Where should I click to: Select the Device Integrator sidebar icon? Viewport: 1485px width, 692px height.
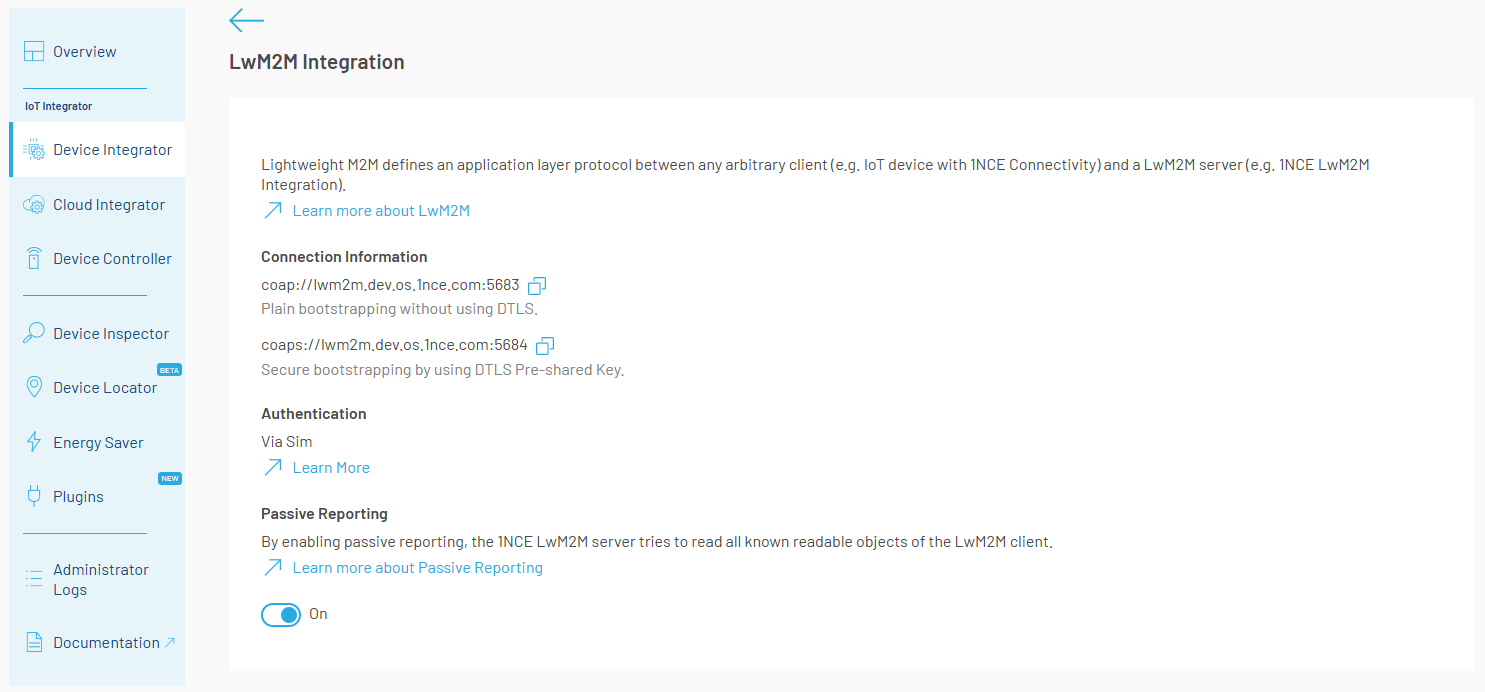click(34, 148)
